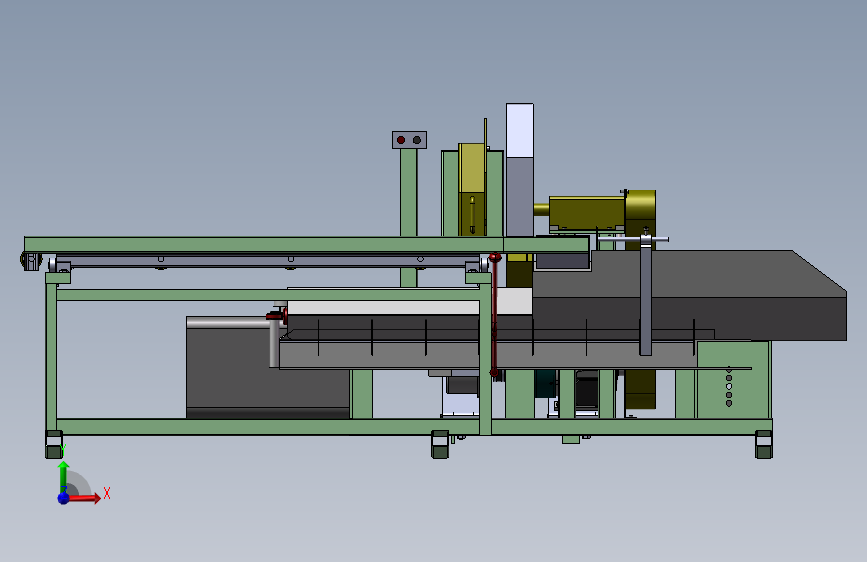Image resolution: width=867 pixels, height=562 pixels.
Task: Select the dark button on the control box
Action: 417,140
